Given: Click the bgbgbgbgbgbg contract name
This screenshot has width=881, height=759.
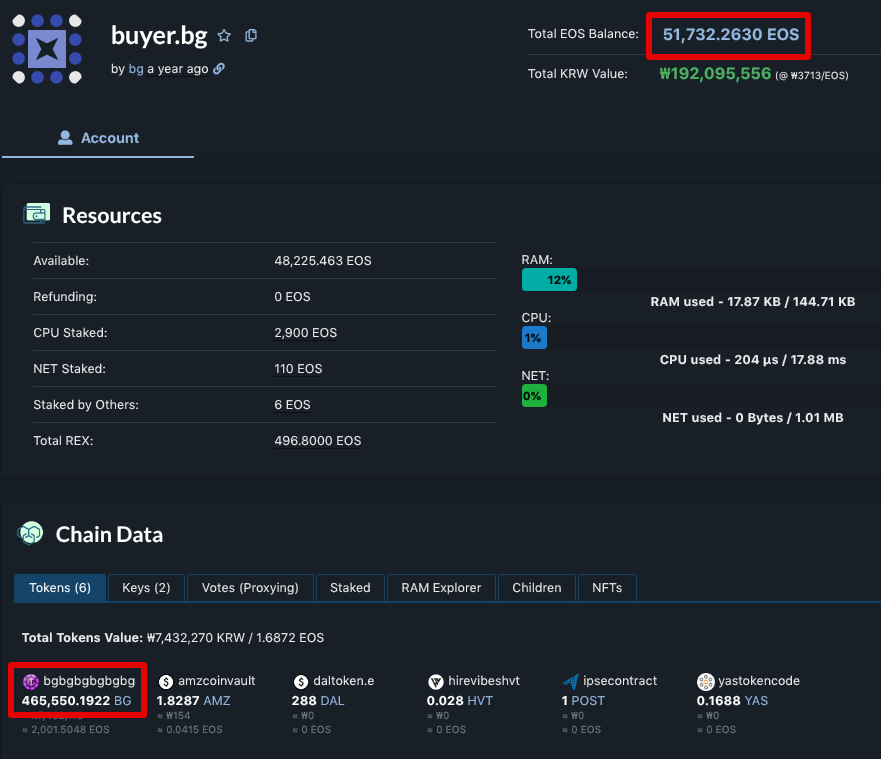Looking at the screenshot, I should pos(89,681).
